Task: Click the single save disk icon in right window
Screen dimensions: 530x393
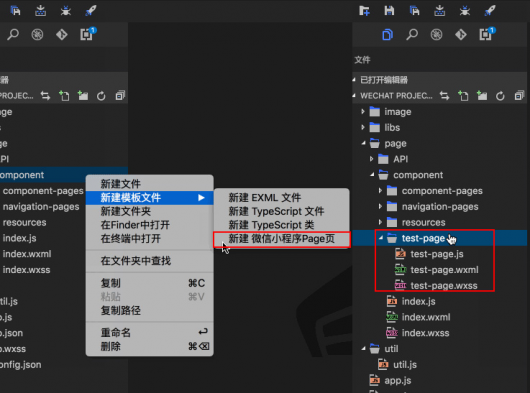Action: pyautogui.click(x=389, y=11)
